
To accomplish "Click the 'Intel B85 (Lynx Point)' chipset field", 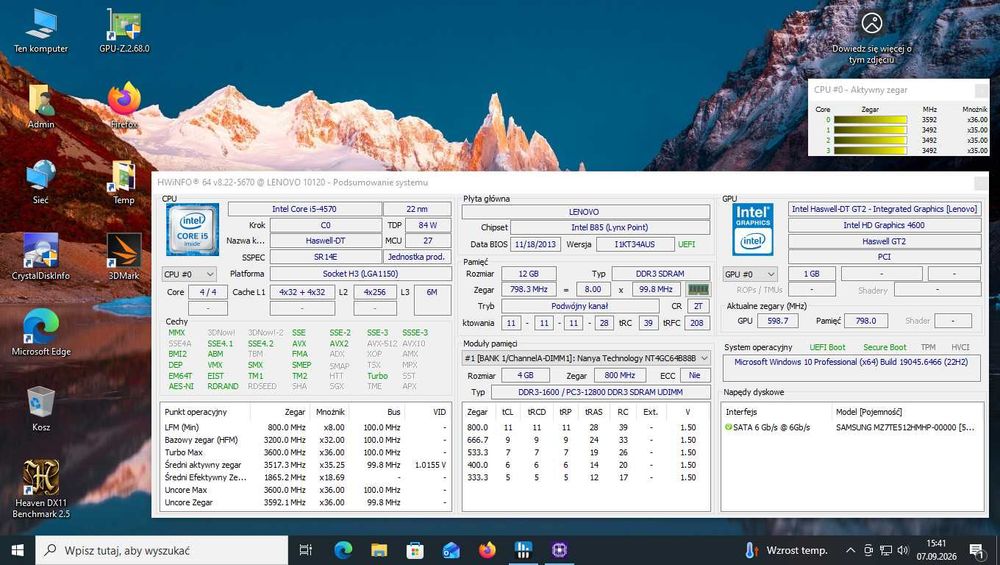I will (610, 228).
